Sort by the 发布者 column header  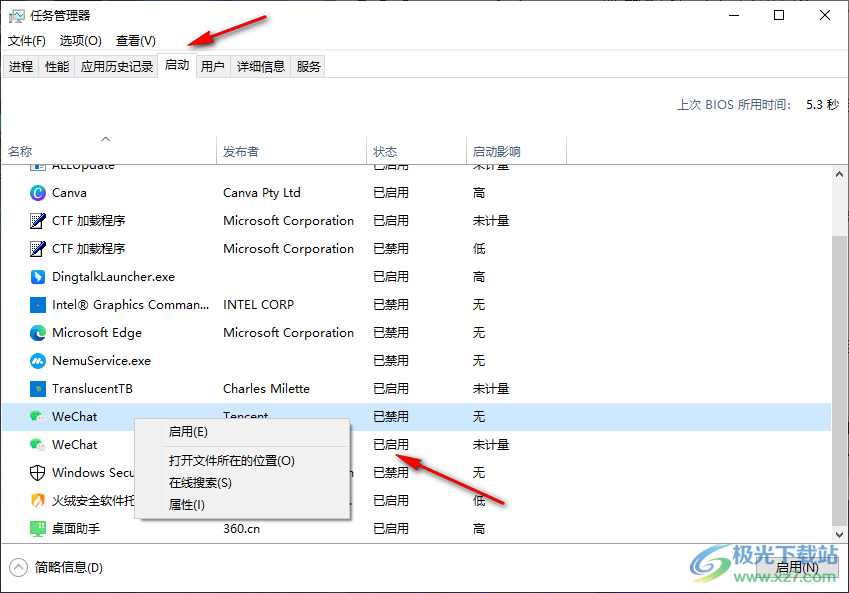(292, 149)
